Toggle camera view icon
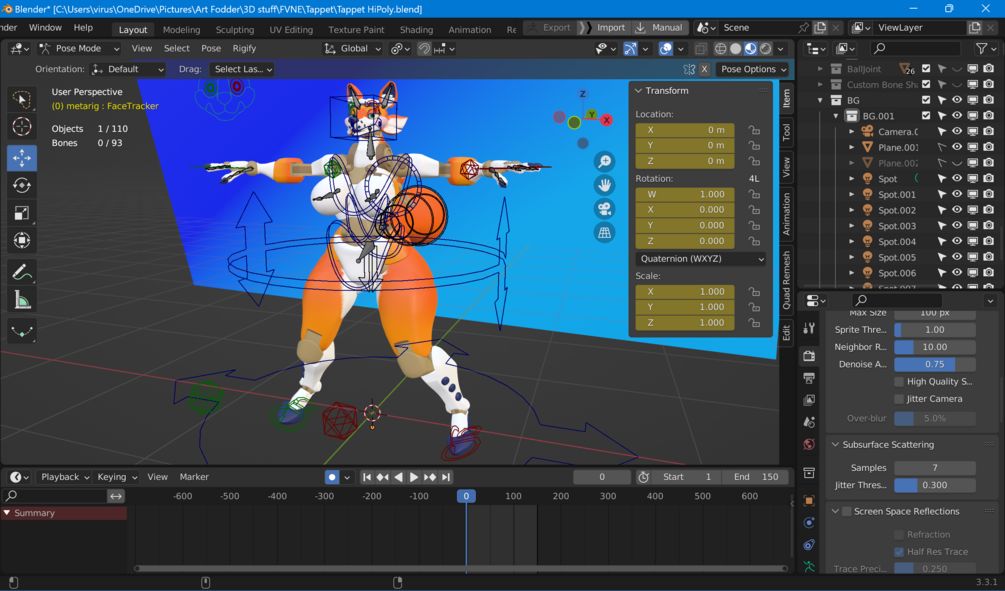1005x591 pixels. (x=604, y=209)
